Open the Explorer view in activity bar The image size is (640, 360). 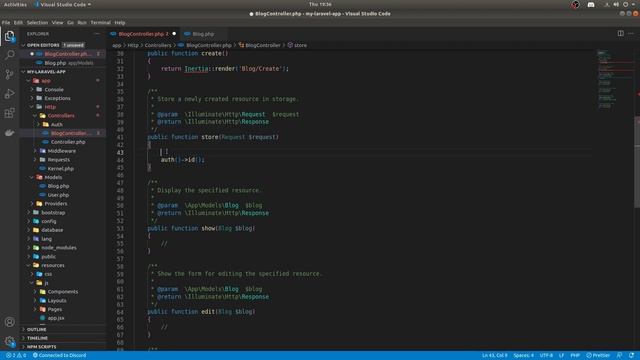click(9, 36)
